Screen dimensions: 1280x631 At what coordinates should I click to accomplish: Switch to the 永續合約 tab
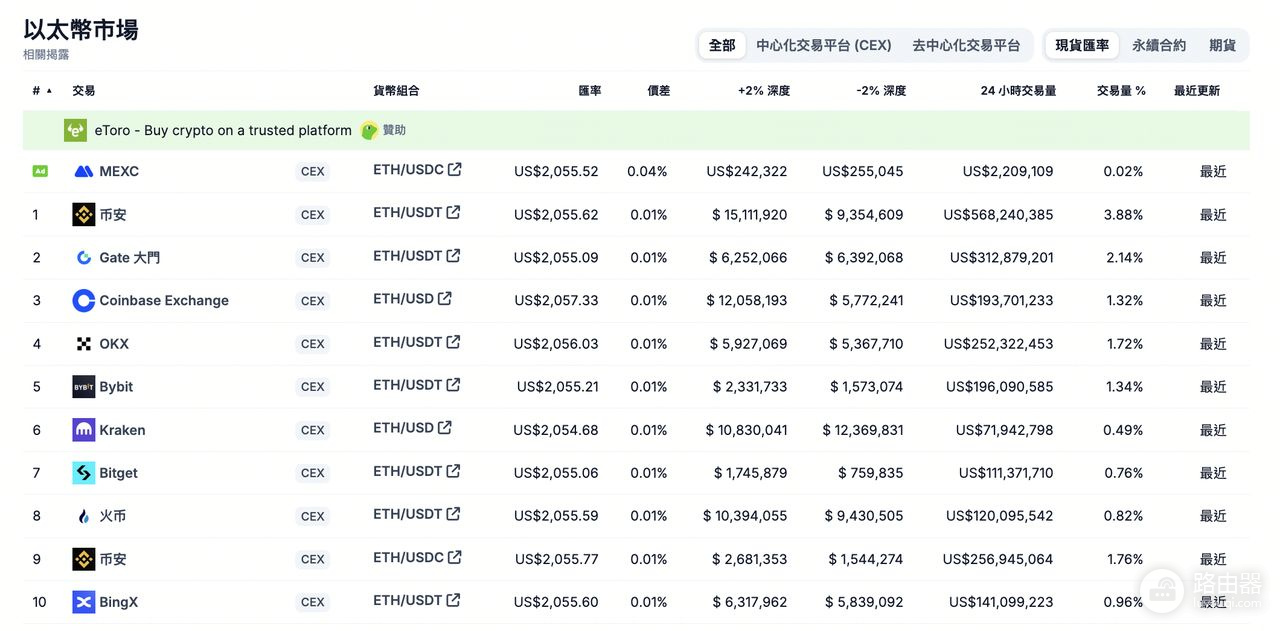click(x=1159, y=45)
